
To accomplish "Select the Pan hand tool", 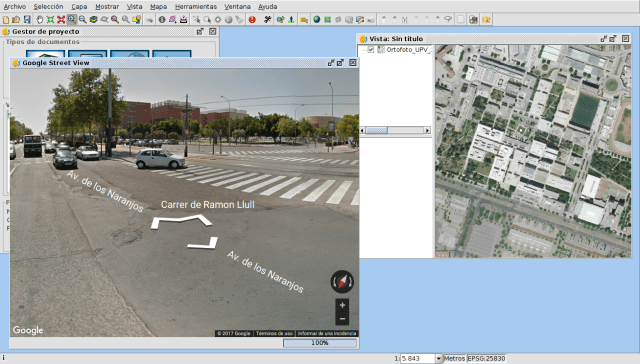I will pyautogui.click(x=40, y=20).
